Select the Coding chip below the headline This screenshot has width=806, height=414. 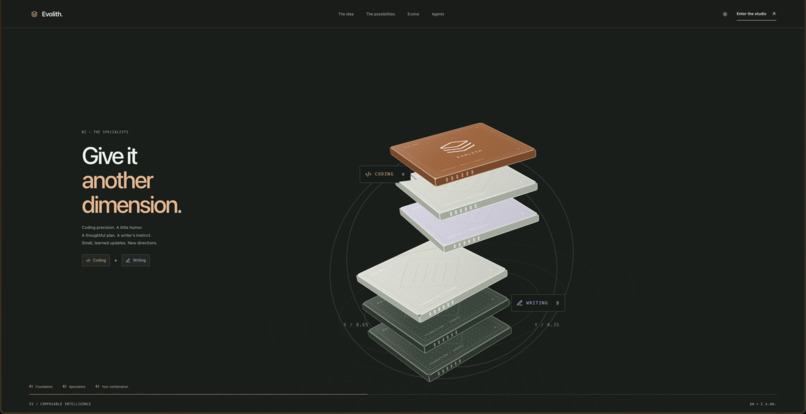point(96,260)
